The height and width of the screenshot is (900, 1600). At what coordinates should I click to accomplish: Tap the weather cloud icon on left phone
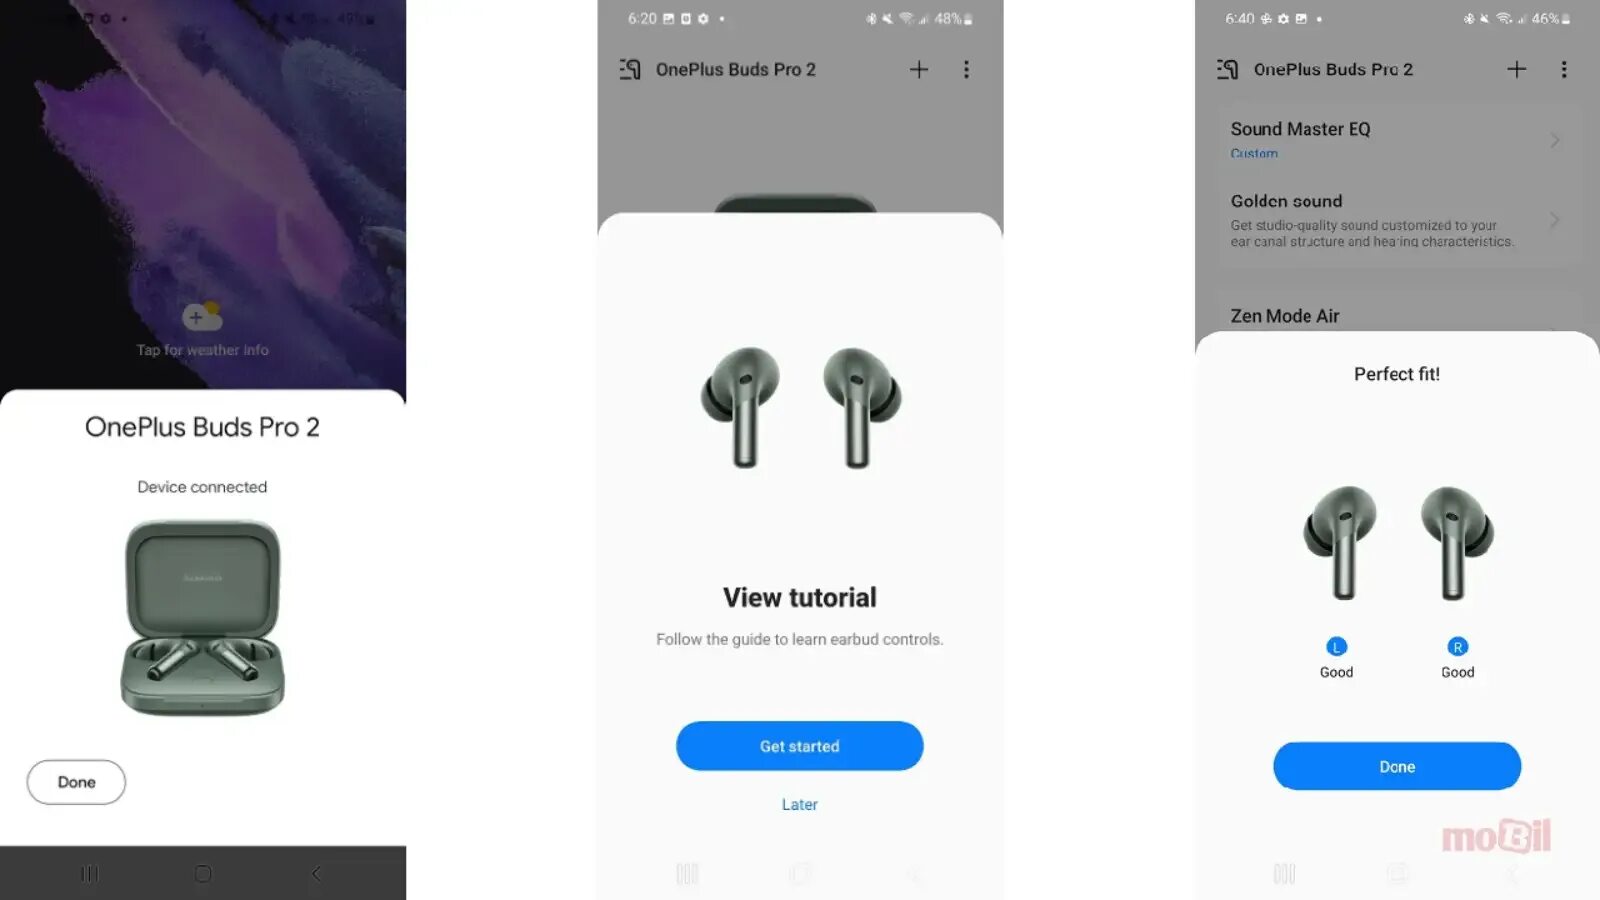pyautogui.click(x=202, y=316)
